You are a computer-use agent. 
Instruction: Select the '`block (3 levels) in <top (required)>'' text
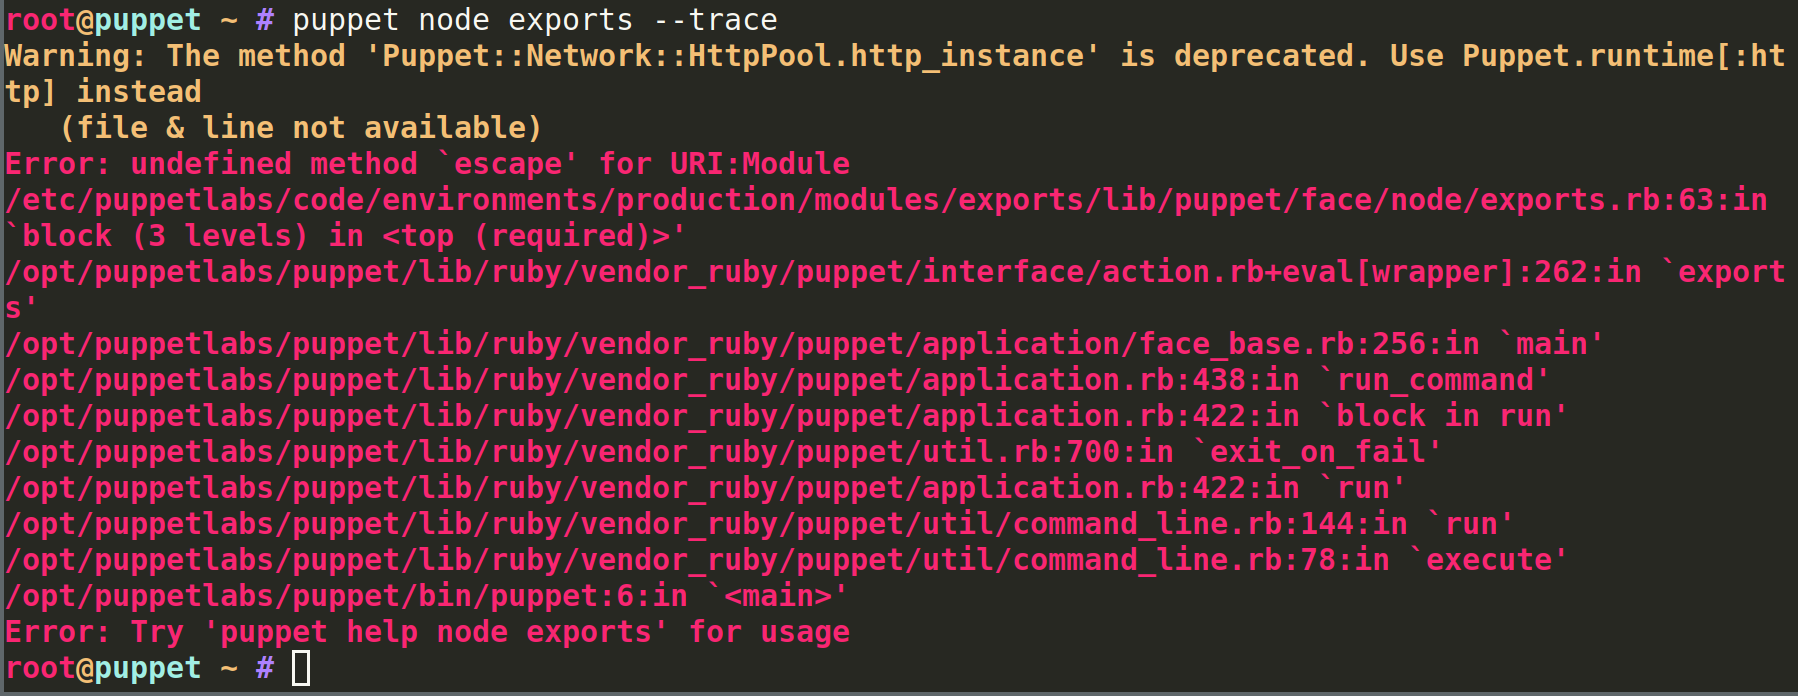pyautogui.click(x=346, y=236)
